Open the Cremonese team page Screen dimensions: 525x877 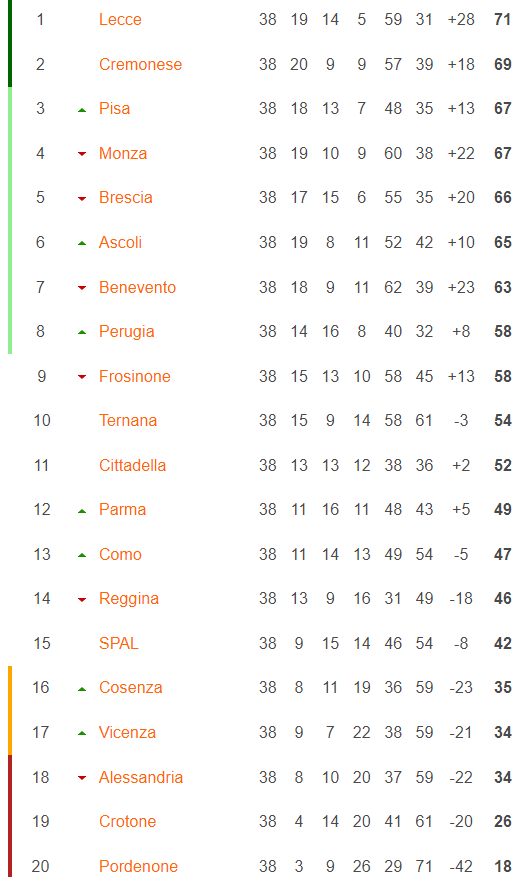140,64
